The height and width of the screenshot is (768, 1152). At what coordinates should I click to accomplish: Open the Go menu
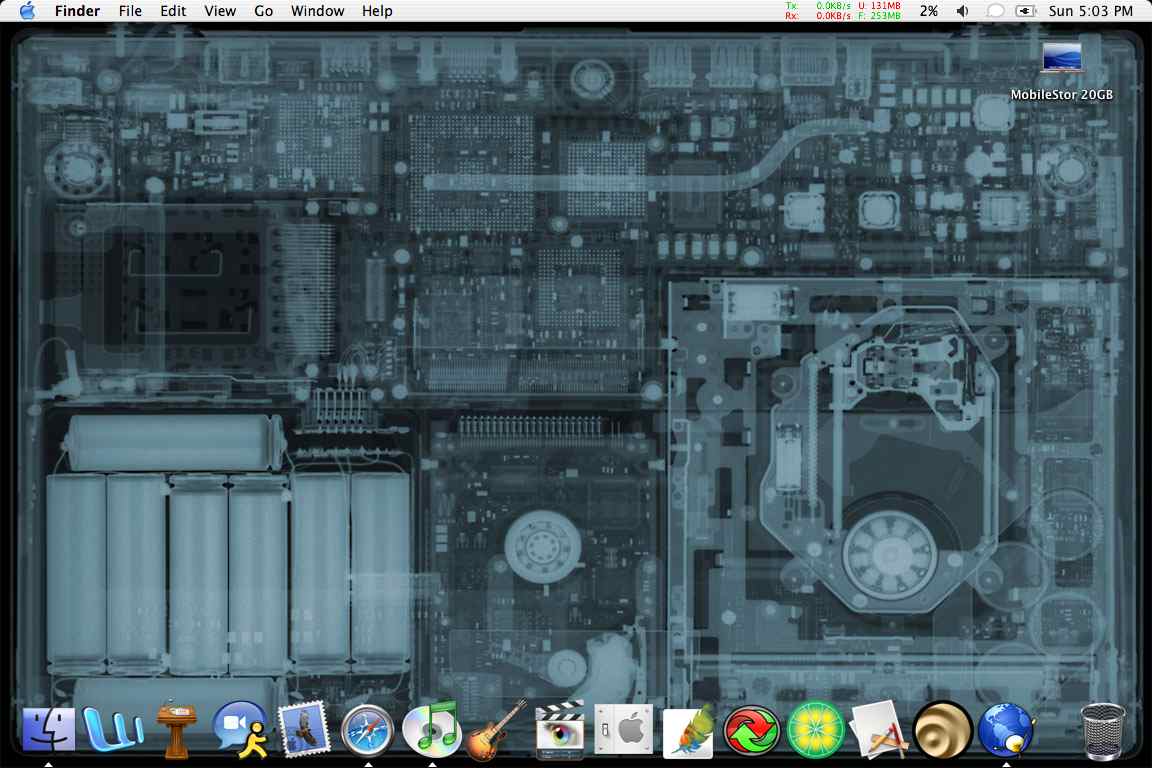click(x=263, y=11)
